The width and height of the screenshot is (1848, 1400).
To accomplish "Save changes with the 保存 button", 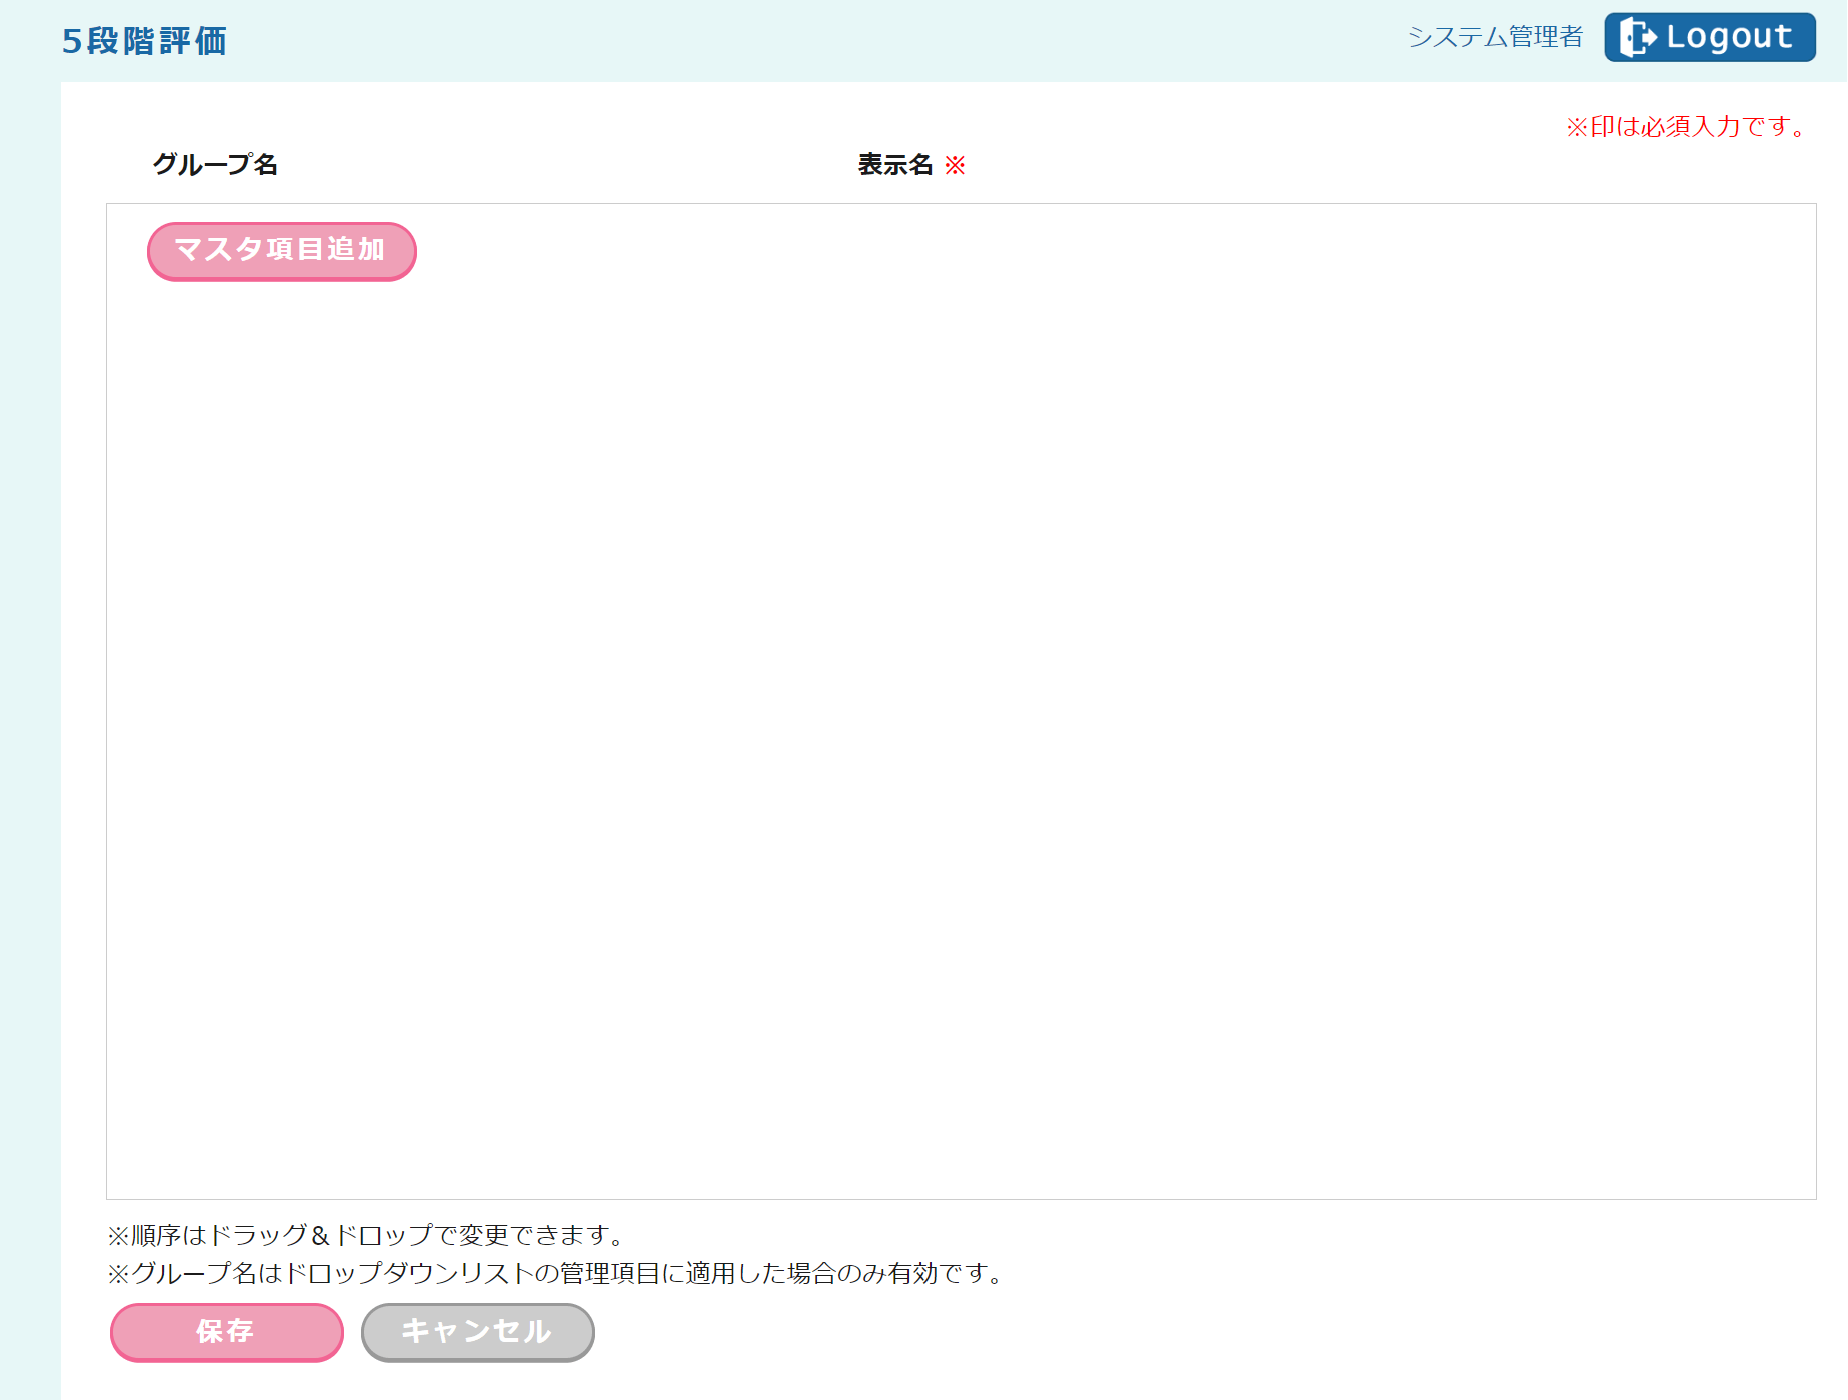I will pyautogui.click(x=226, y=1331).
